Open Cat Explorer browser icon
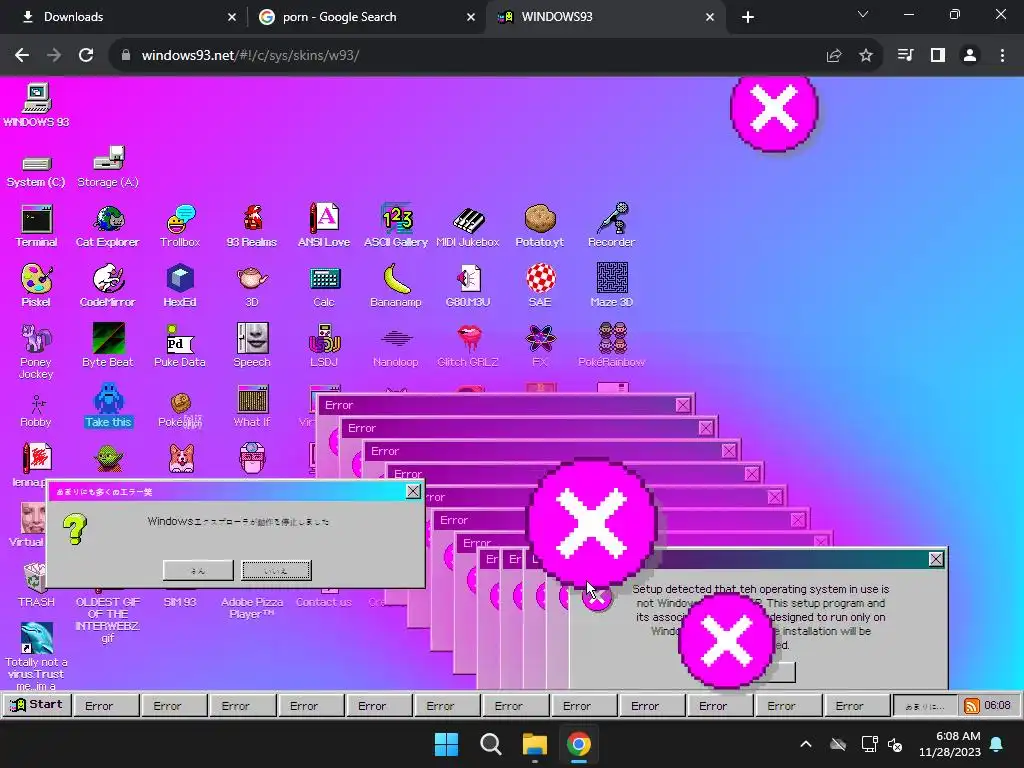This screenshot has height=768, width=1024. click(108, 226)
